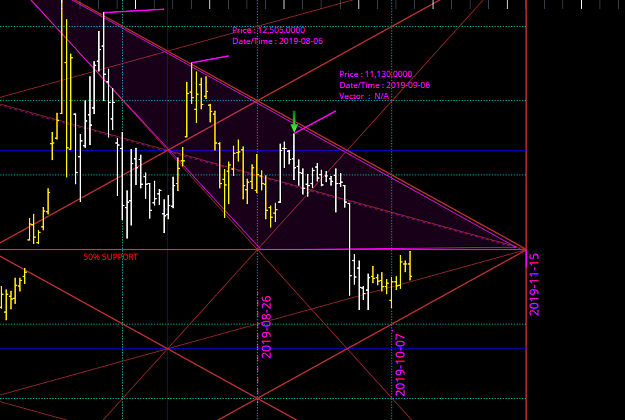625x420 pixels.
Task: Click the 'Date/Time : 2019-09-06' annotation
Action: click(x=385, y=85)
